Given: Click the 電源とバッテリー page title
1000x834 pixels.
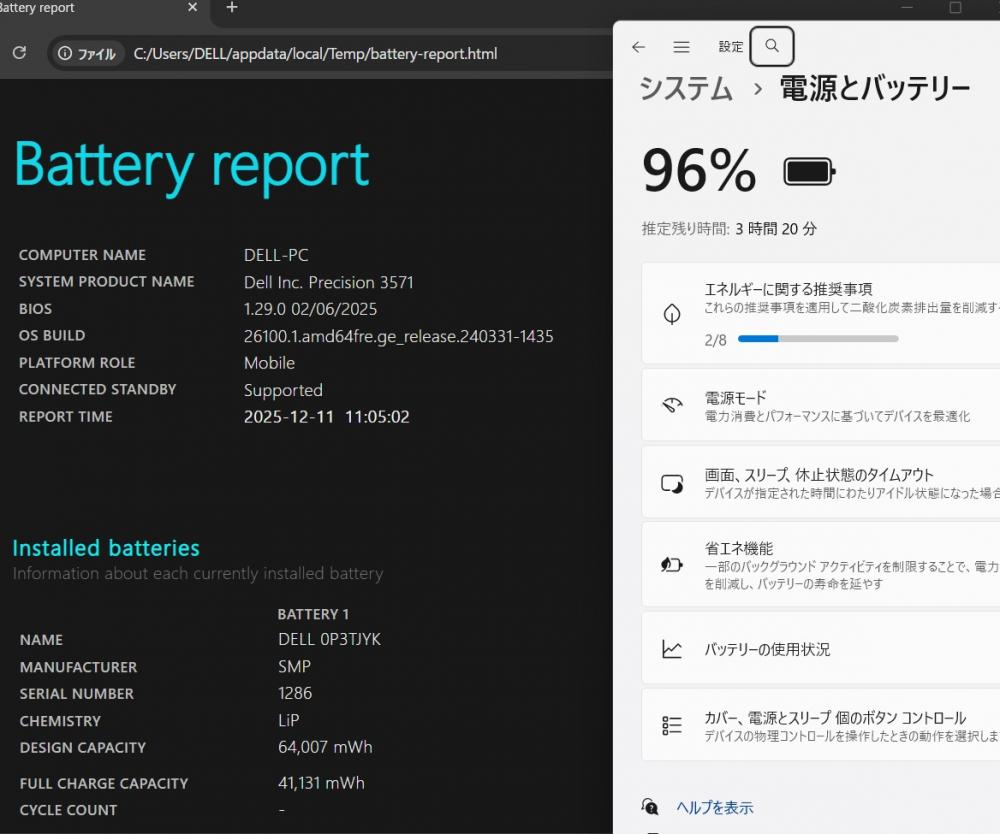Looking at the screenshot, I should click(x=875, y=87).
